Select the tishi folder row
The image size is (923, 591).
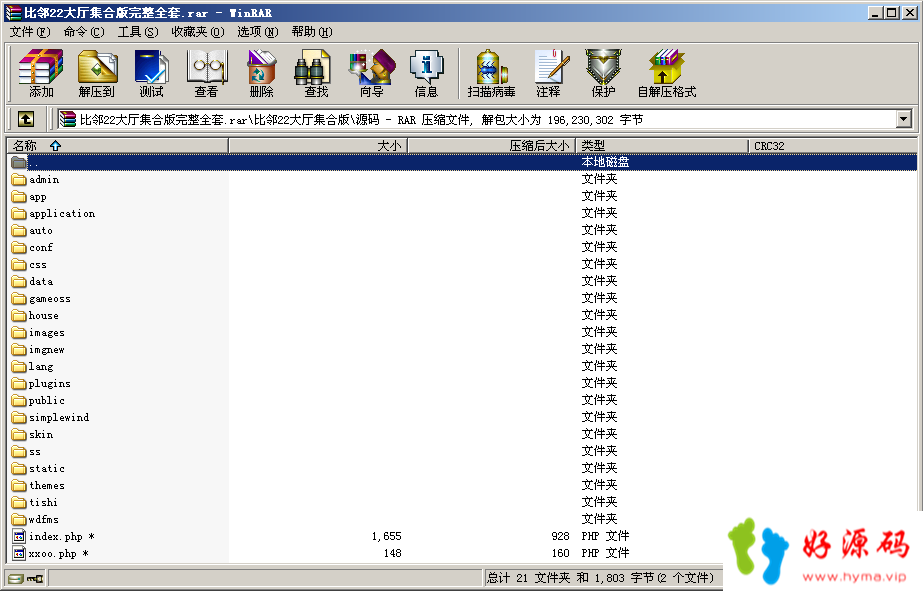point(462,503)
